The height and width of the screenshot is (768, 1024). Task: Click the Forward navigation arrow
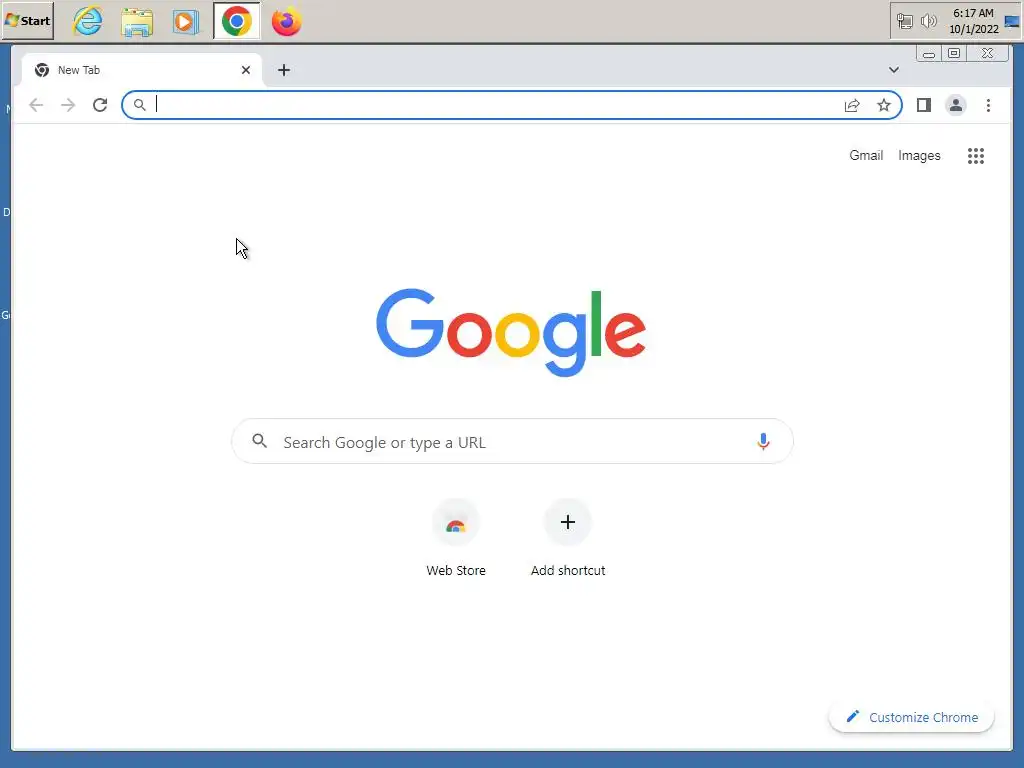click(68, 105)
